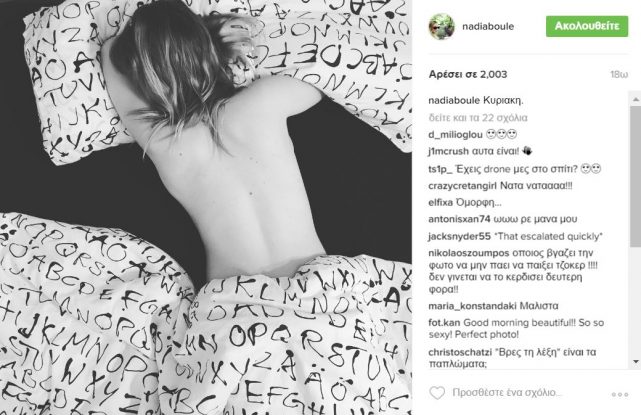Open crazycretangirl commenter profile
This screenshot has height=415, width=641.
462,186
